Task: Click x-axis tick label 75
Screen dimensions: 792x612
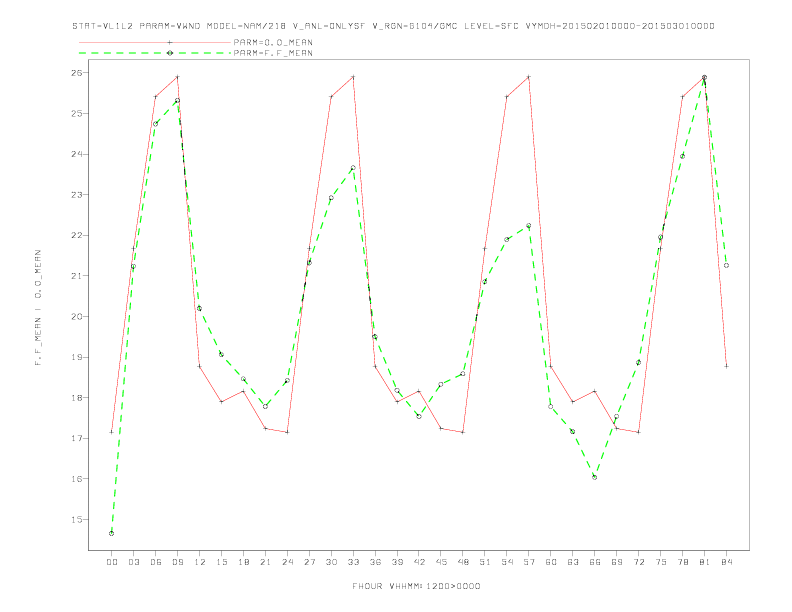Action: (661, 562)
